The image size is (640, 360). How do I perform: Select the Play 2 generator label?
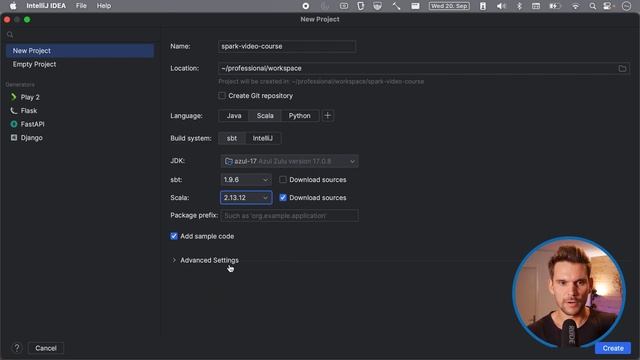pyautogui.click(x=30, y=97)
